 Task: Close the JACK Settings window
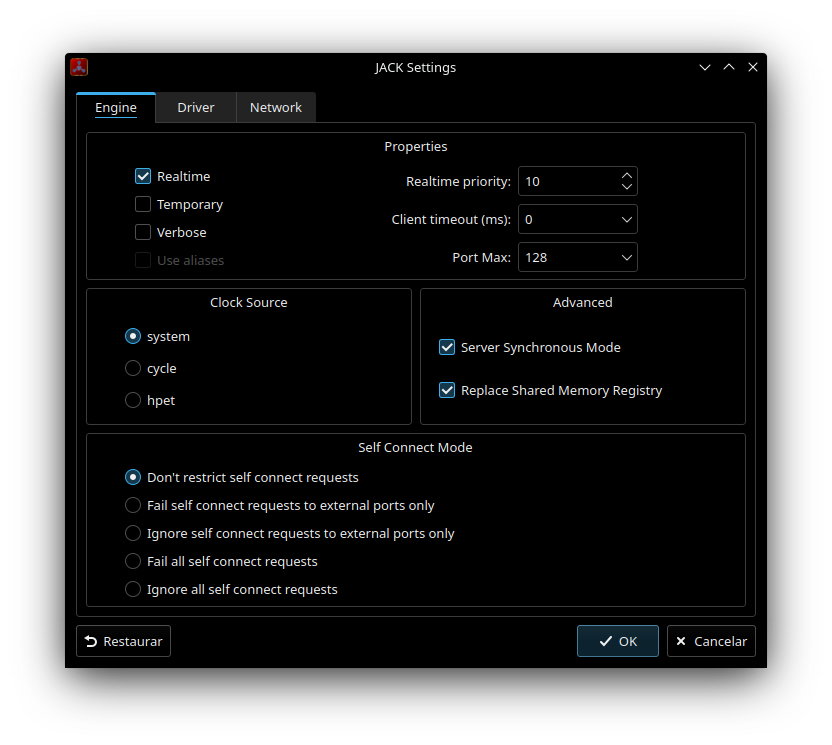(753, 67)
